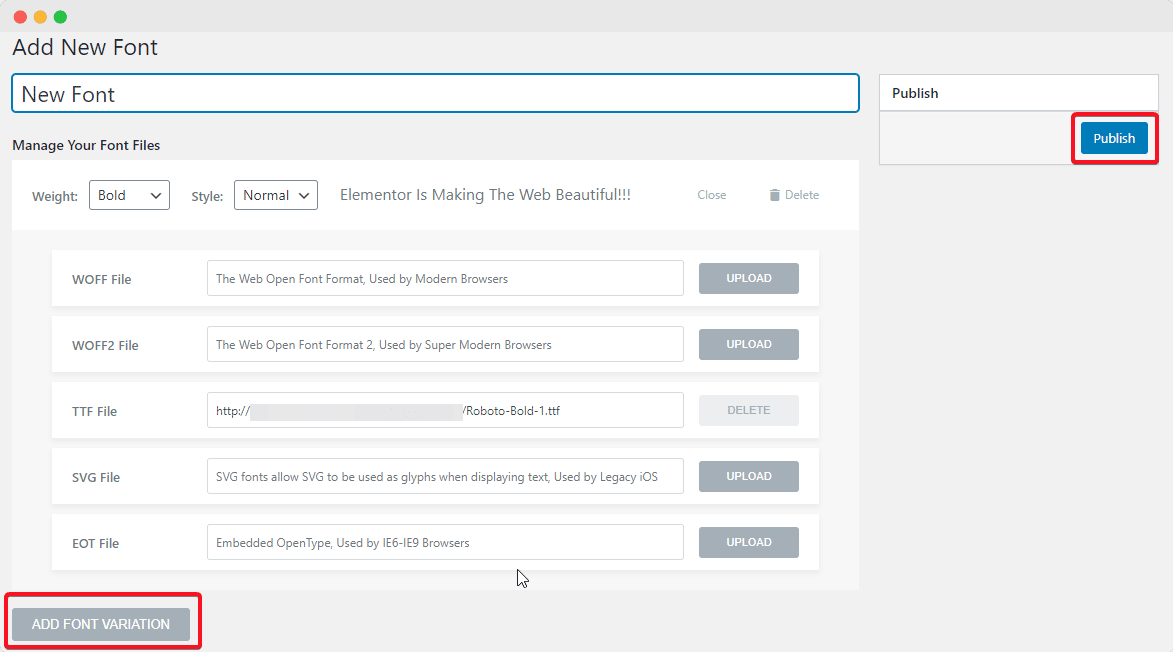Click ADD FONT VARIATION at the bottom

pyautogui.click(x=99, y=622)
